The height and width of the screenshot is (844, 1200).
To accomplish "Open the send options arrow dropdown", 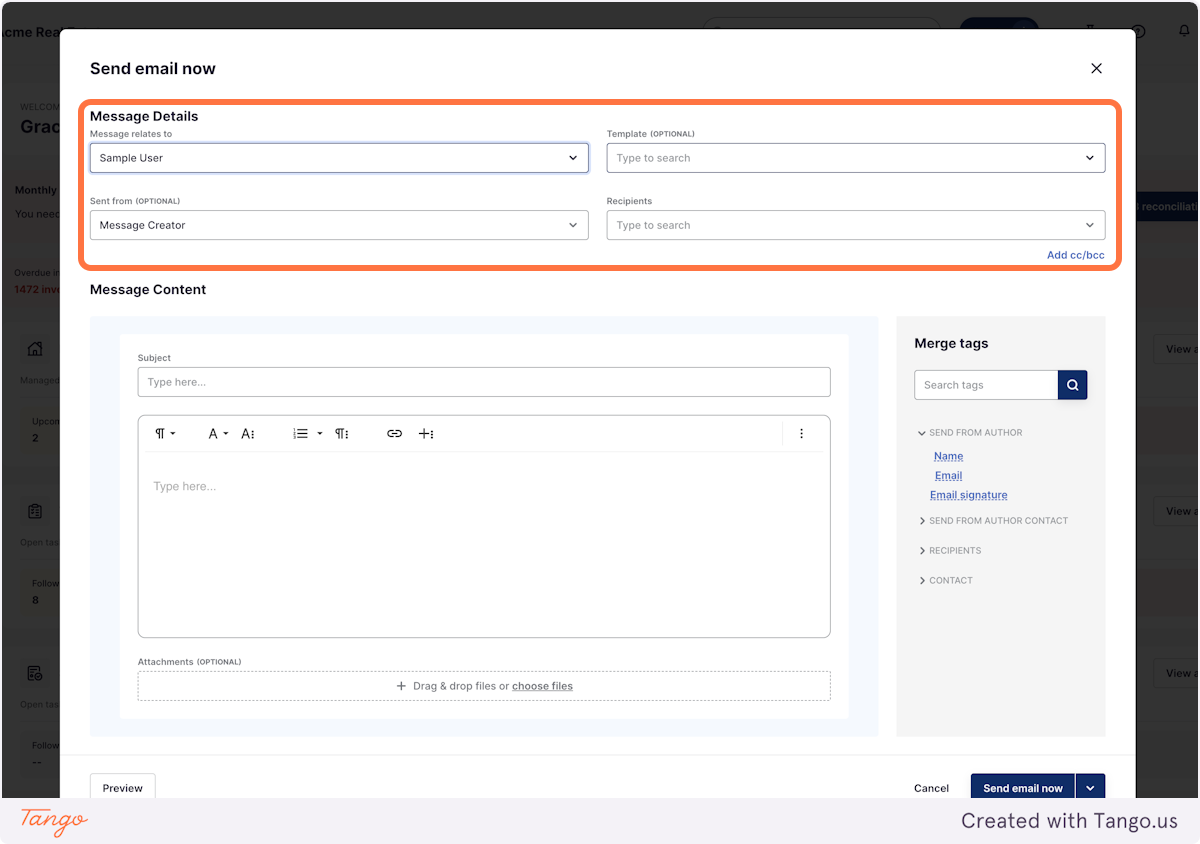I will [x=1091, y=788].
